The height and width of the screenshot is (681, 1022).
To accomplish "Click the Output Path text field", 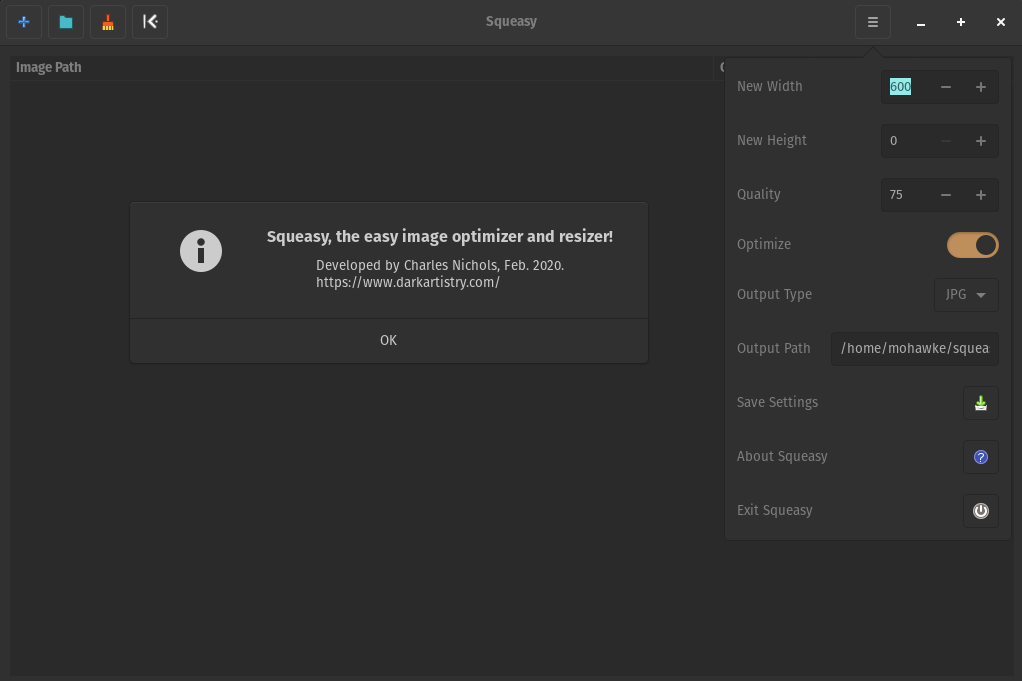I will (914, 348).
